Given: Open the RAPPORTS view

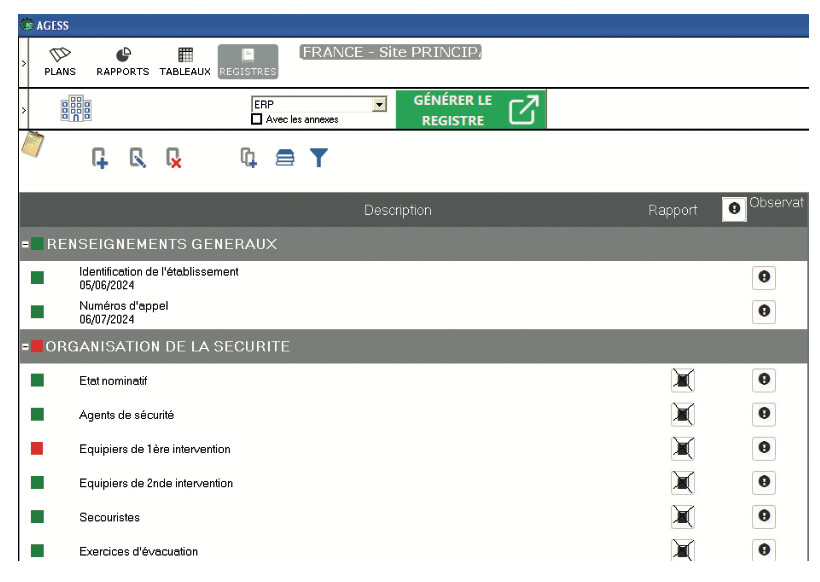Looking at the screenshot, I should tap(121, 60).
